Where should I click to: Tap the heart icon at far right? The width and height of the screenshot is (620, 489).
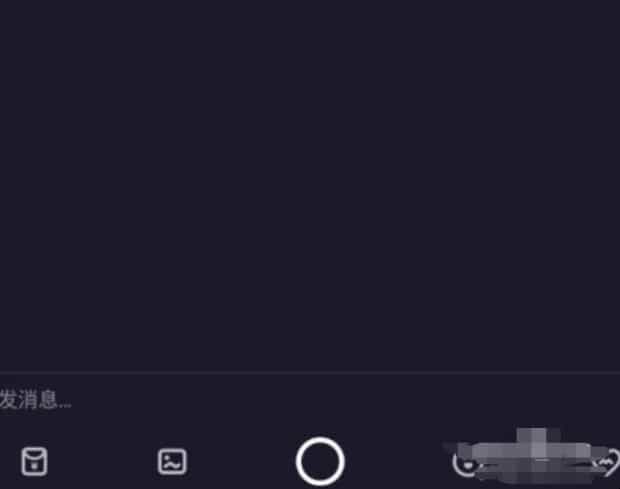coord(608,463)
